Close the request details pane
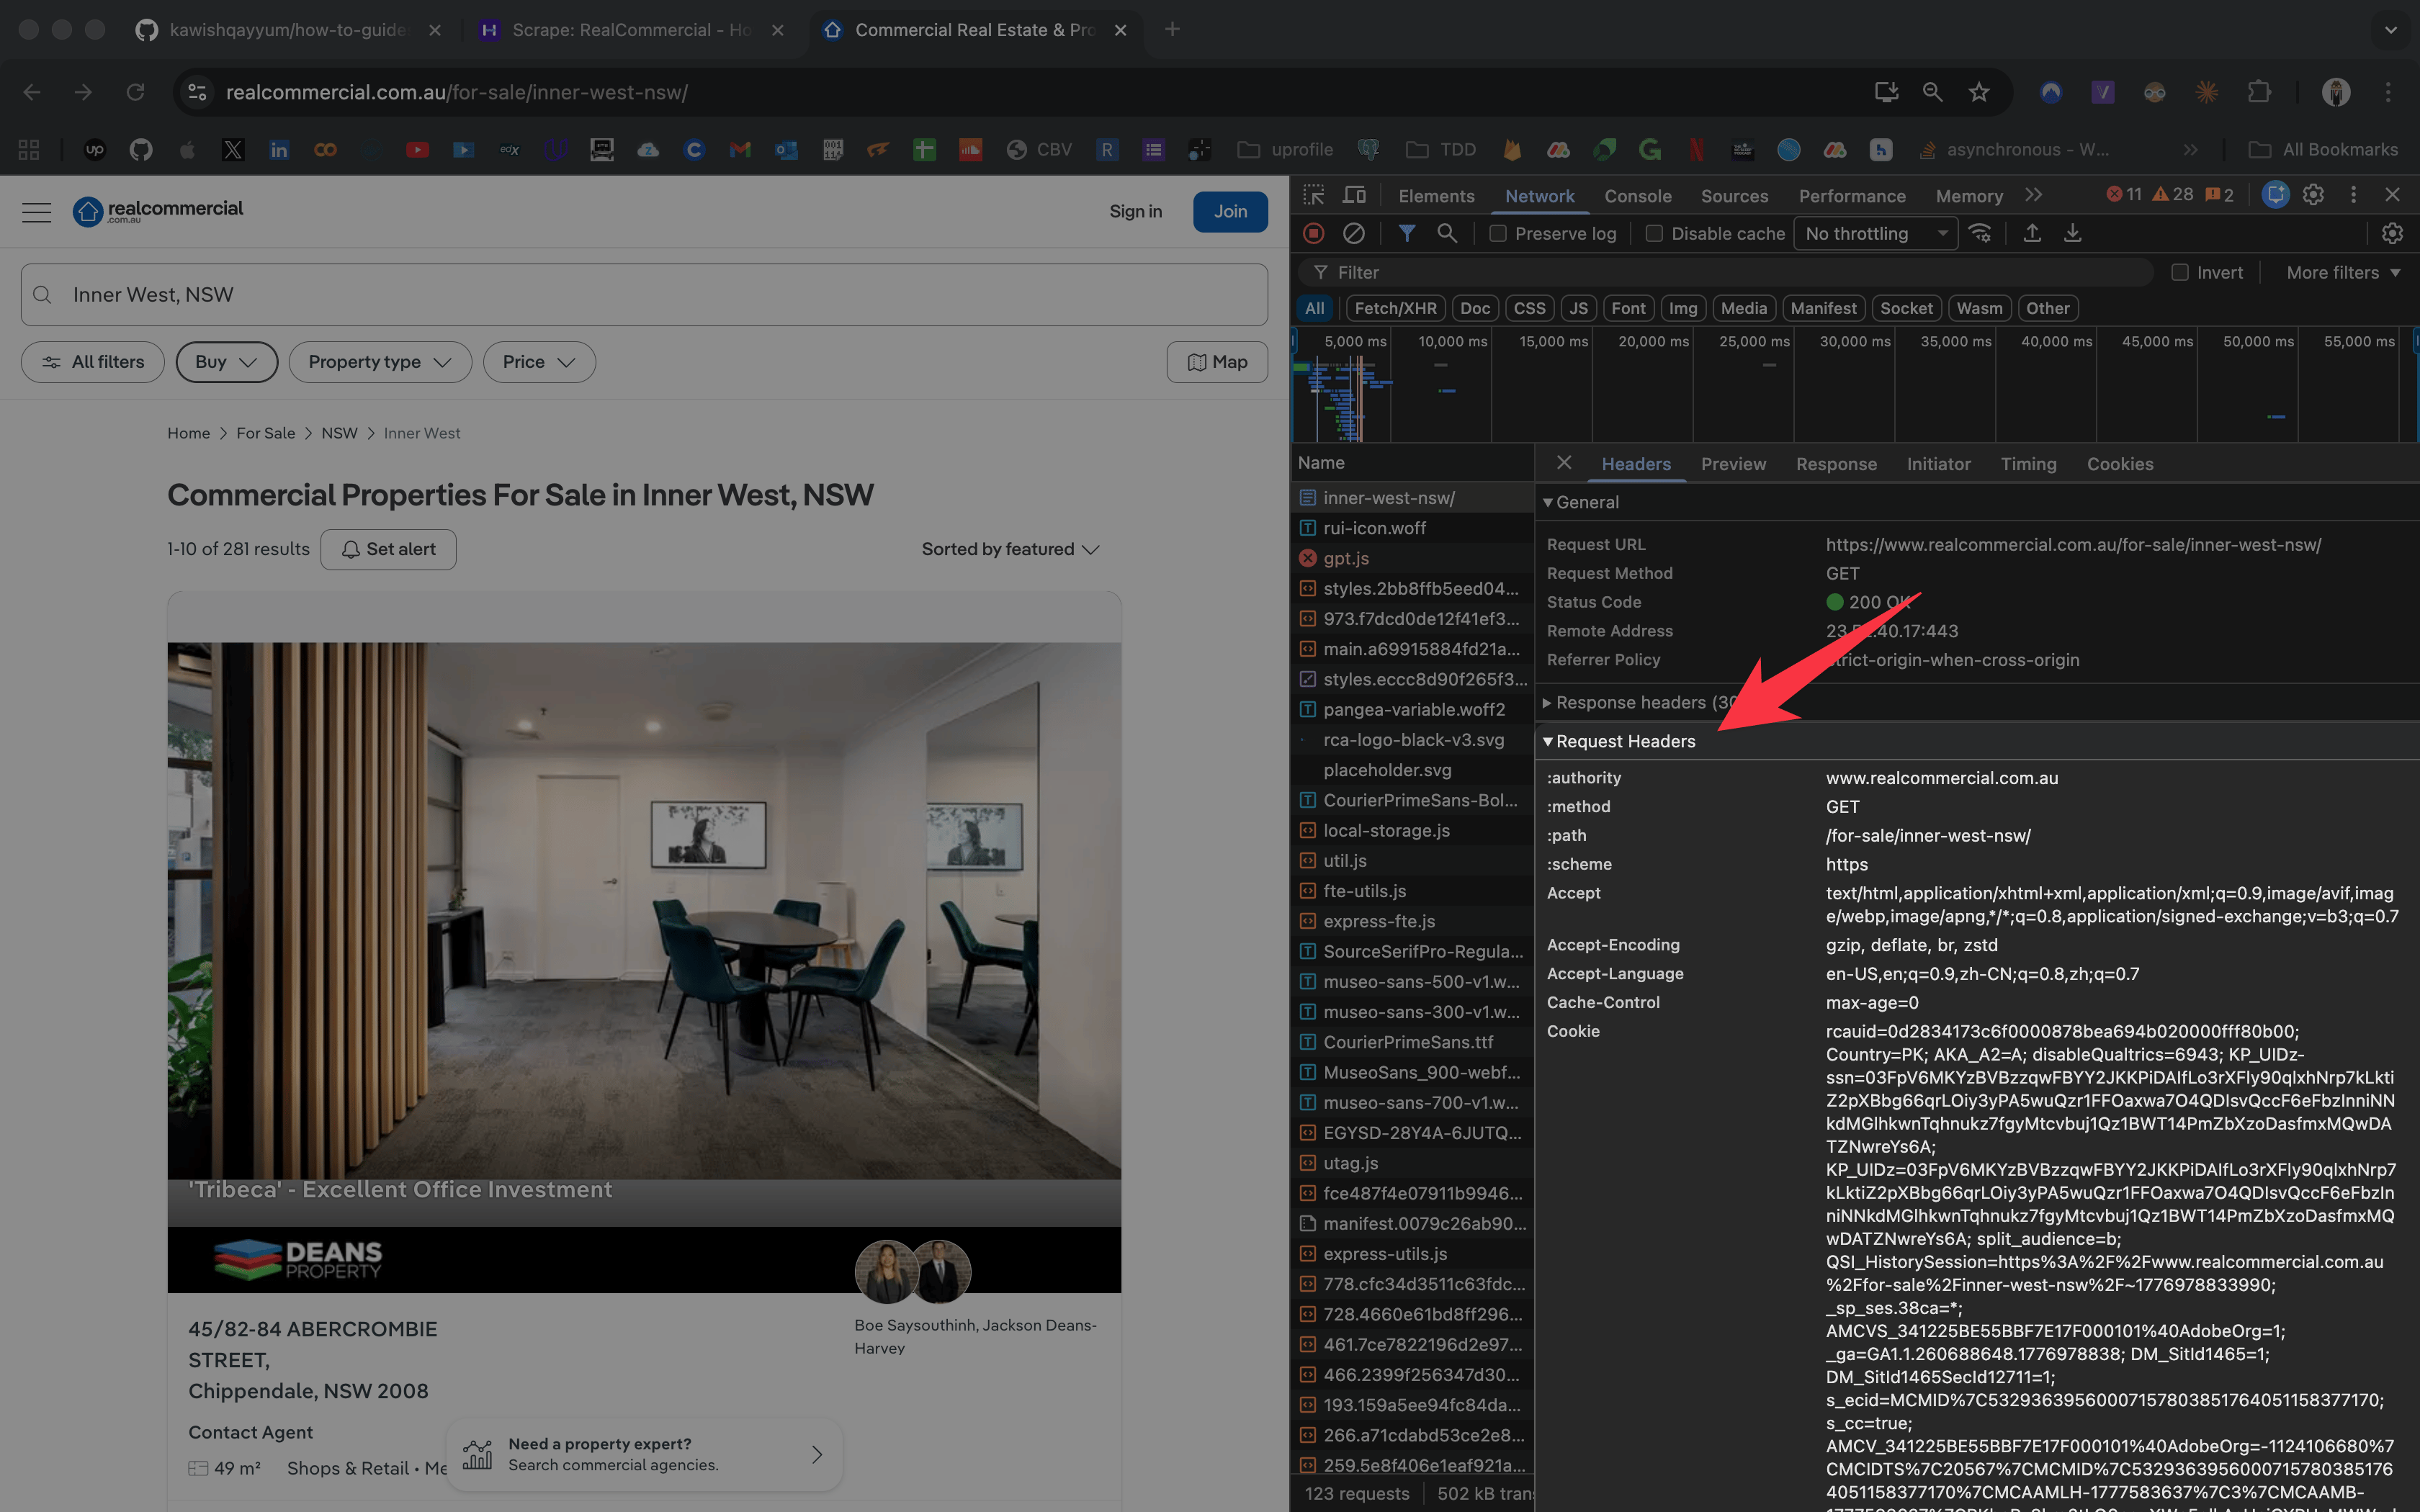This screenshot has height=1512, width=2420. 1564,463
